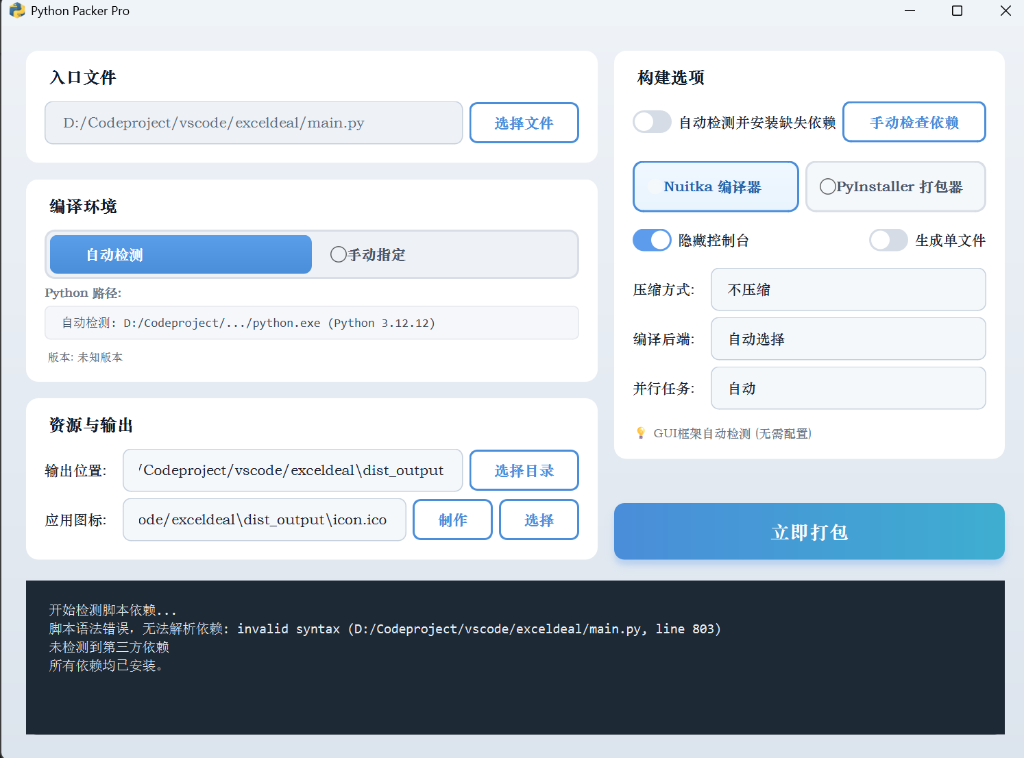1024x758 pixels.
Task: Click the 制作 icon button
Action: coord(453,520)
